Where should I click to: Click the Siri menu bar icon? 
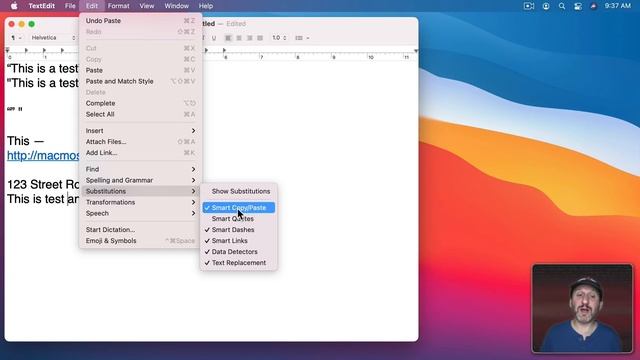[593, 6]
